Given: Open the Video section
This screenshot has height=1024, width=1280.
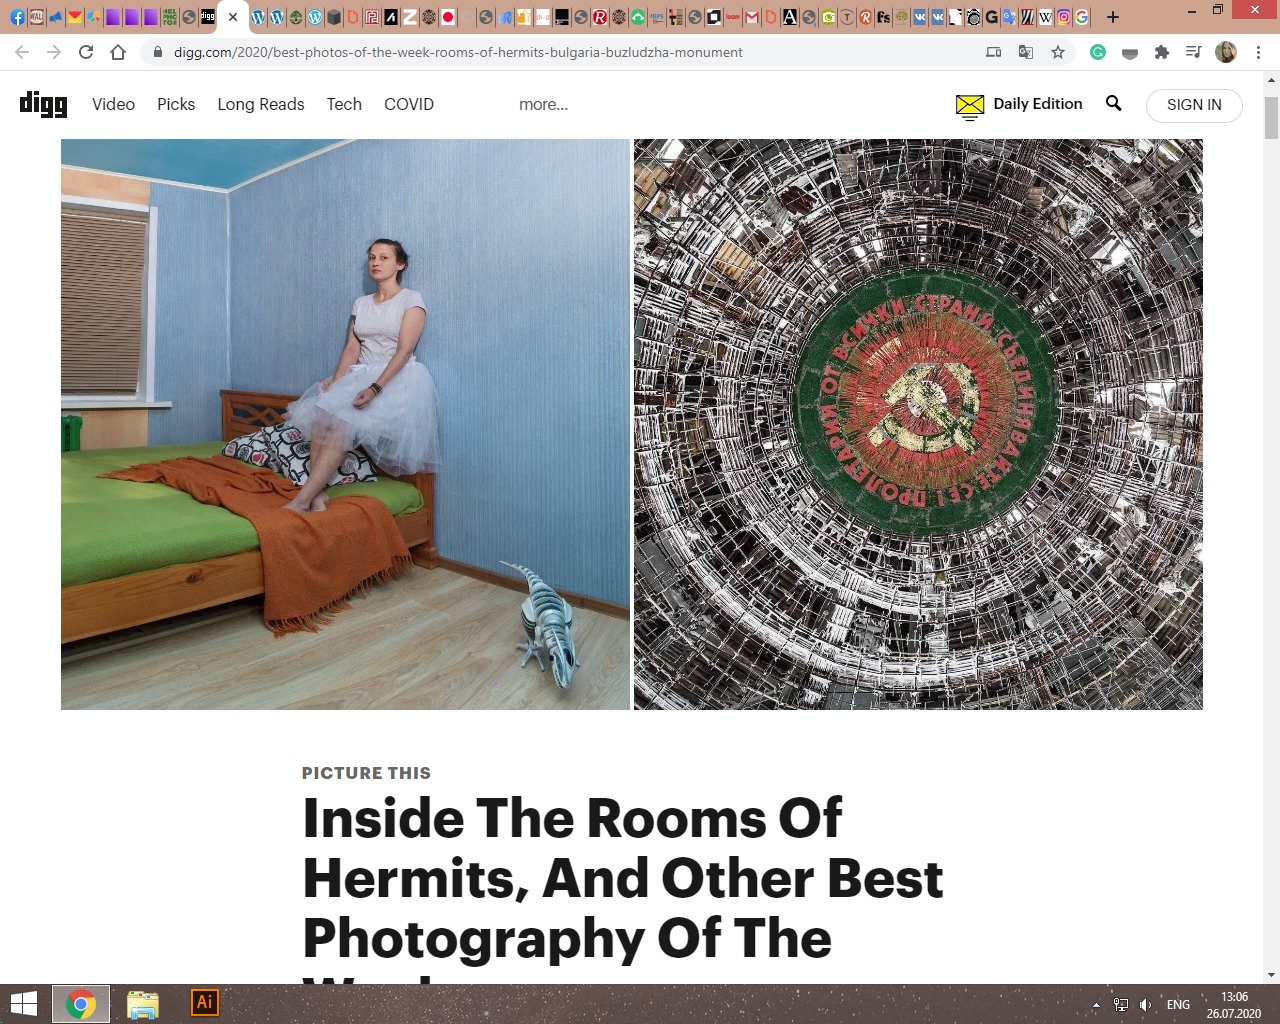Looking at the screenshot, I should (113, 104).
